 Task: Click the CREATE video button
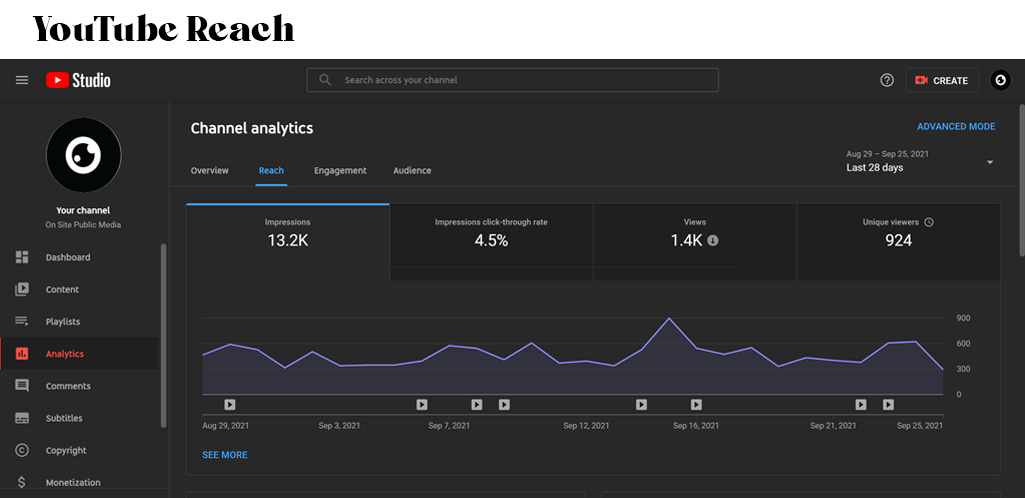tap(942, 80)
